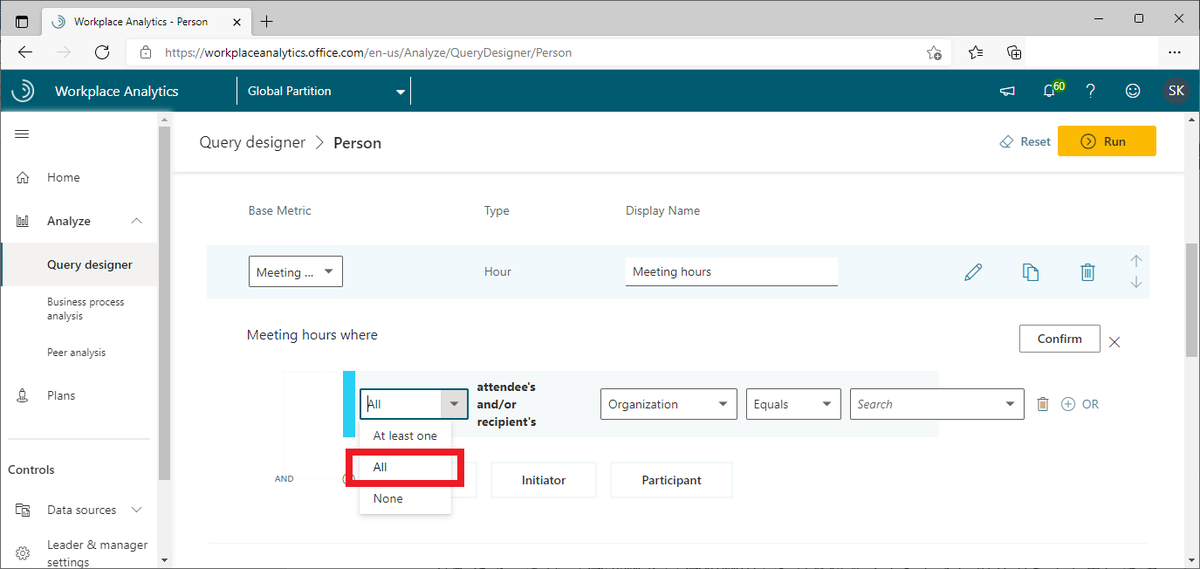Image resolution: width=1200 pixels, height=569 pixels.
Task: Click the 'Meeting hours where' text
Action: click(x=312, y=335)
